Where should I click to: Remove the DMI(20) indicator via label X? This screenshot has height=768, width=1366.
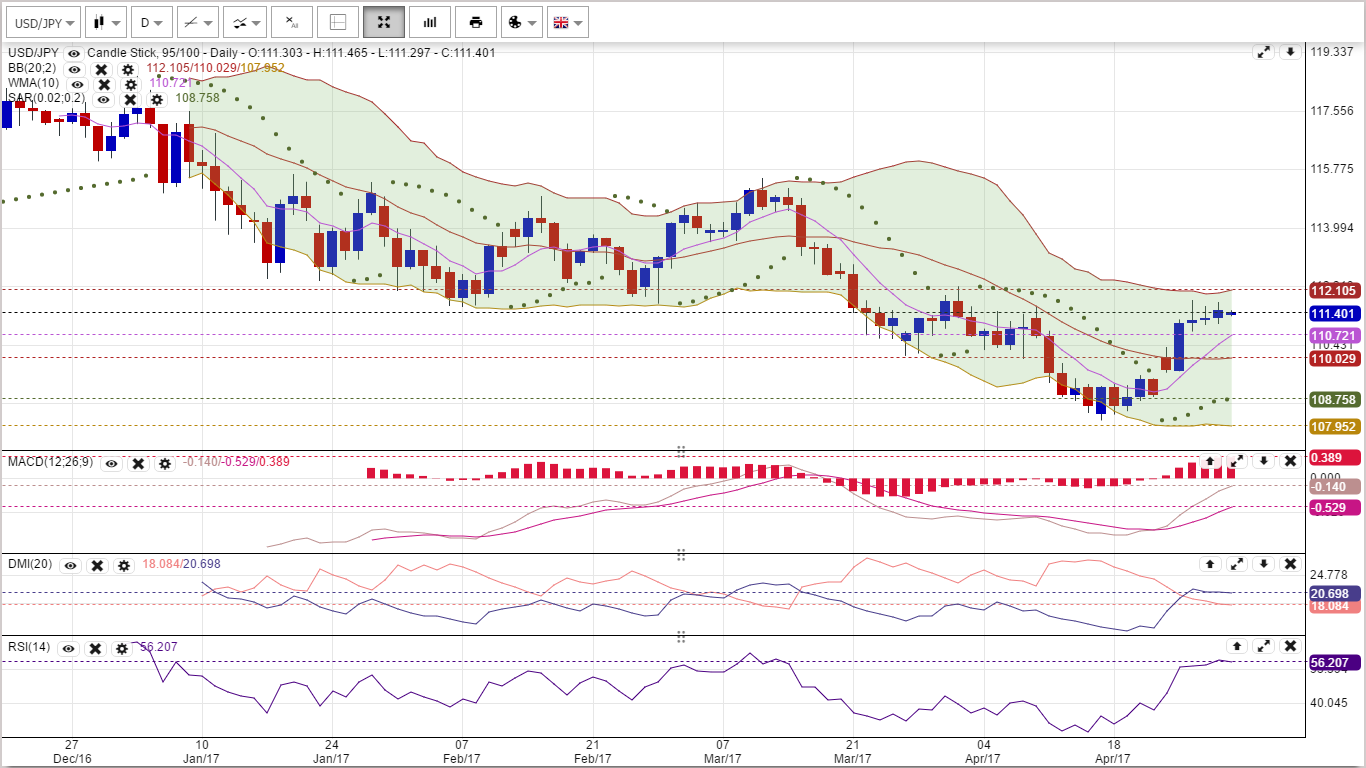pos(97,565)
